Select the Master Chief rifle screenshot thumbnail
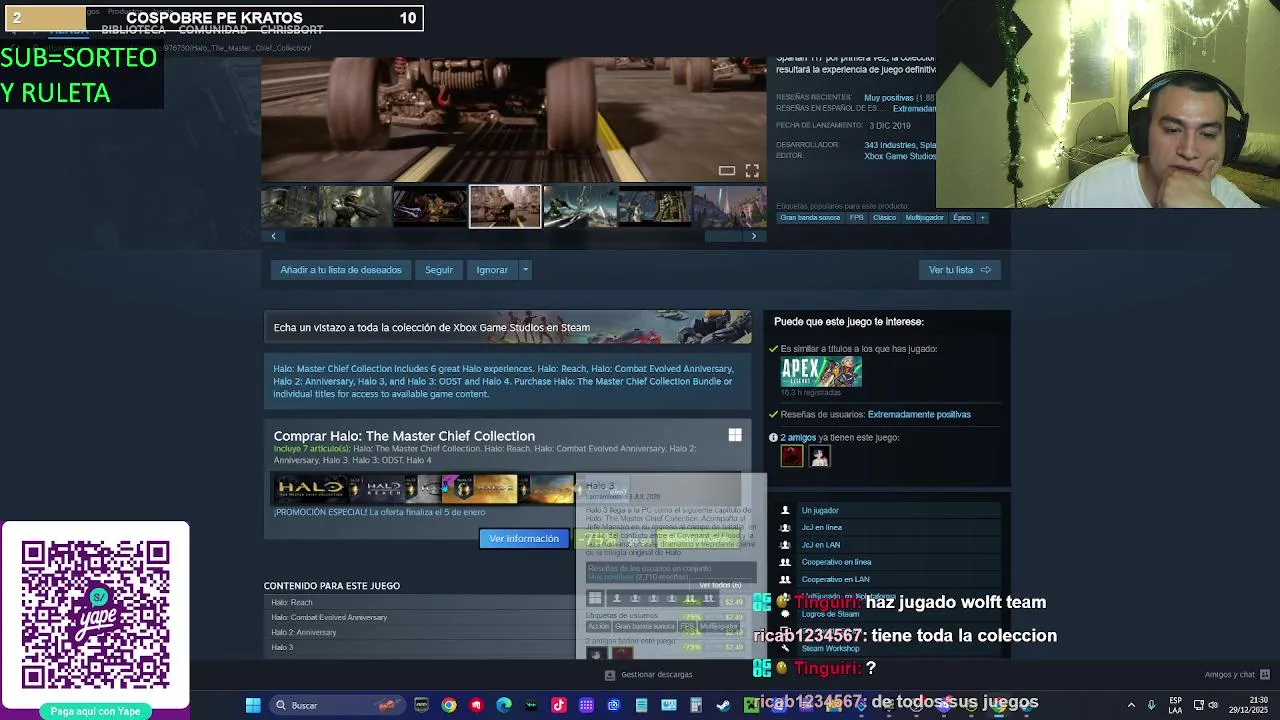This screenshot has height=720, width=1280. [355, 206]
